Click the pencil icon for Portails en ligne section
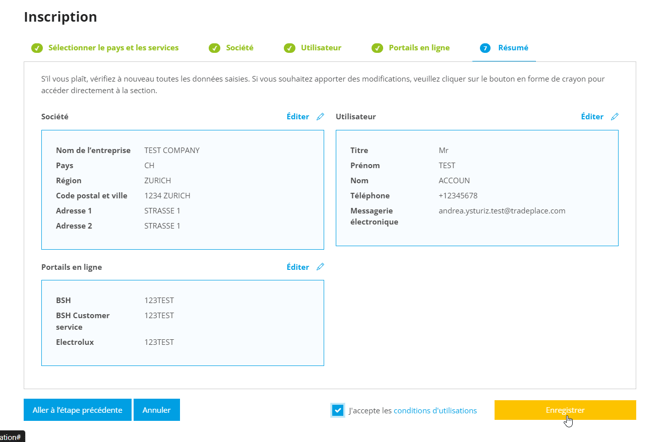This screenshot has width=670, height=442. click(320, 267)
